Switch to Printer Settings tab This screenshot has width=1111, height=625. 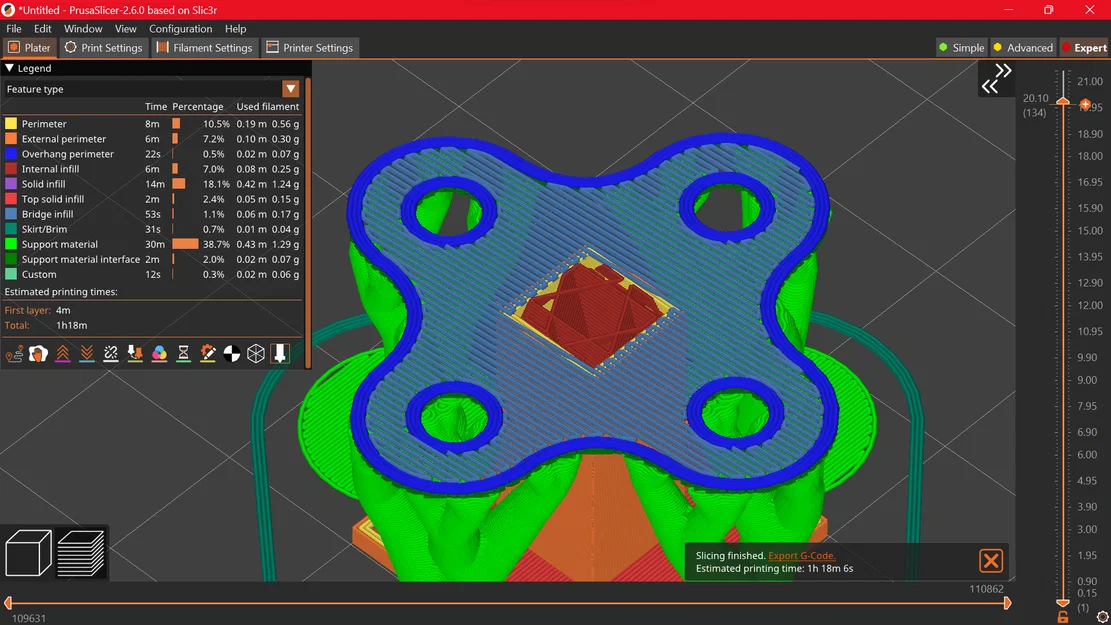point(310,47)
